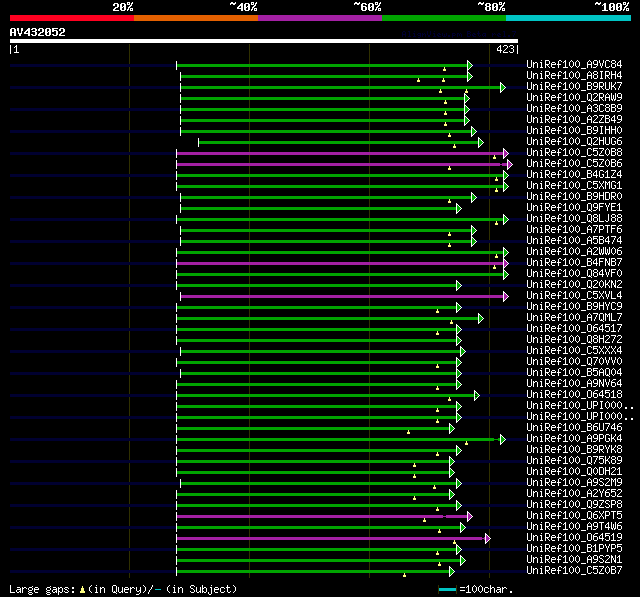Select the UniRef100_Q75K89 label
Image resolution: width=640 pixels, height=597 pixels.
[574, 461]
